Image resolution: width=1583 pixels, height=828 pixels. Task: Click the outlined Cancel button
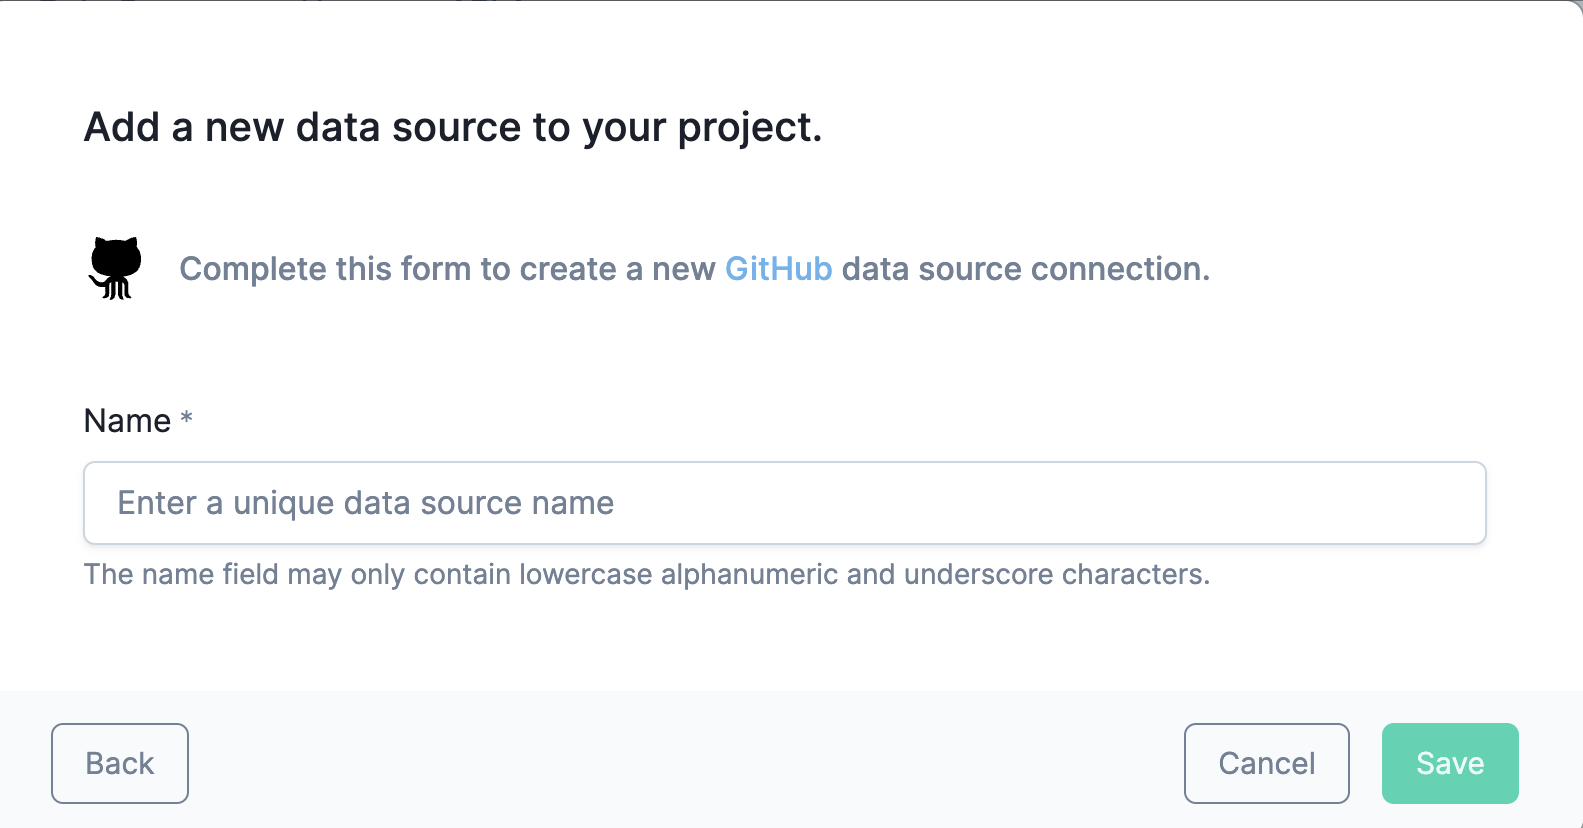click(1267, 763)
